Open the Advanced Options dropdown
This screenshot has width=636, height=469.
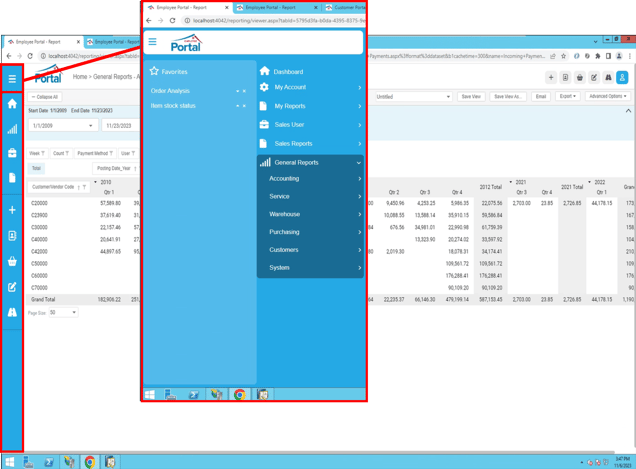pos(608,96)
